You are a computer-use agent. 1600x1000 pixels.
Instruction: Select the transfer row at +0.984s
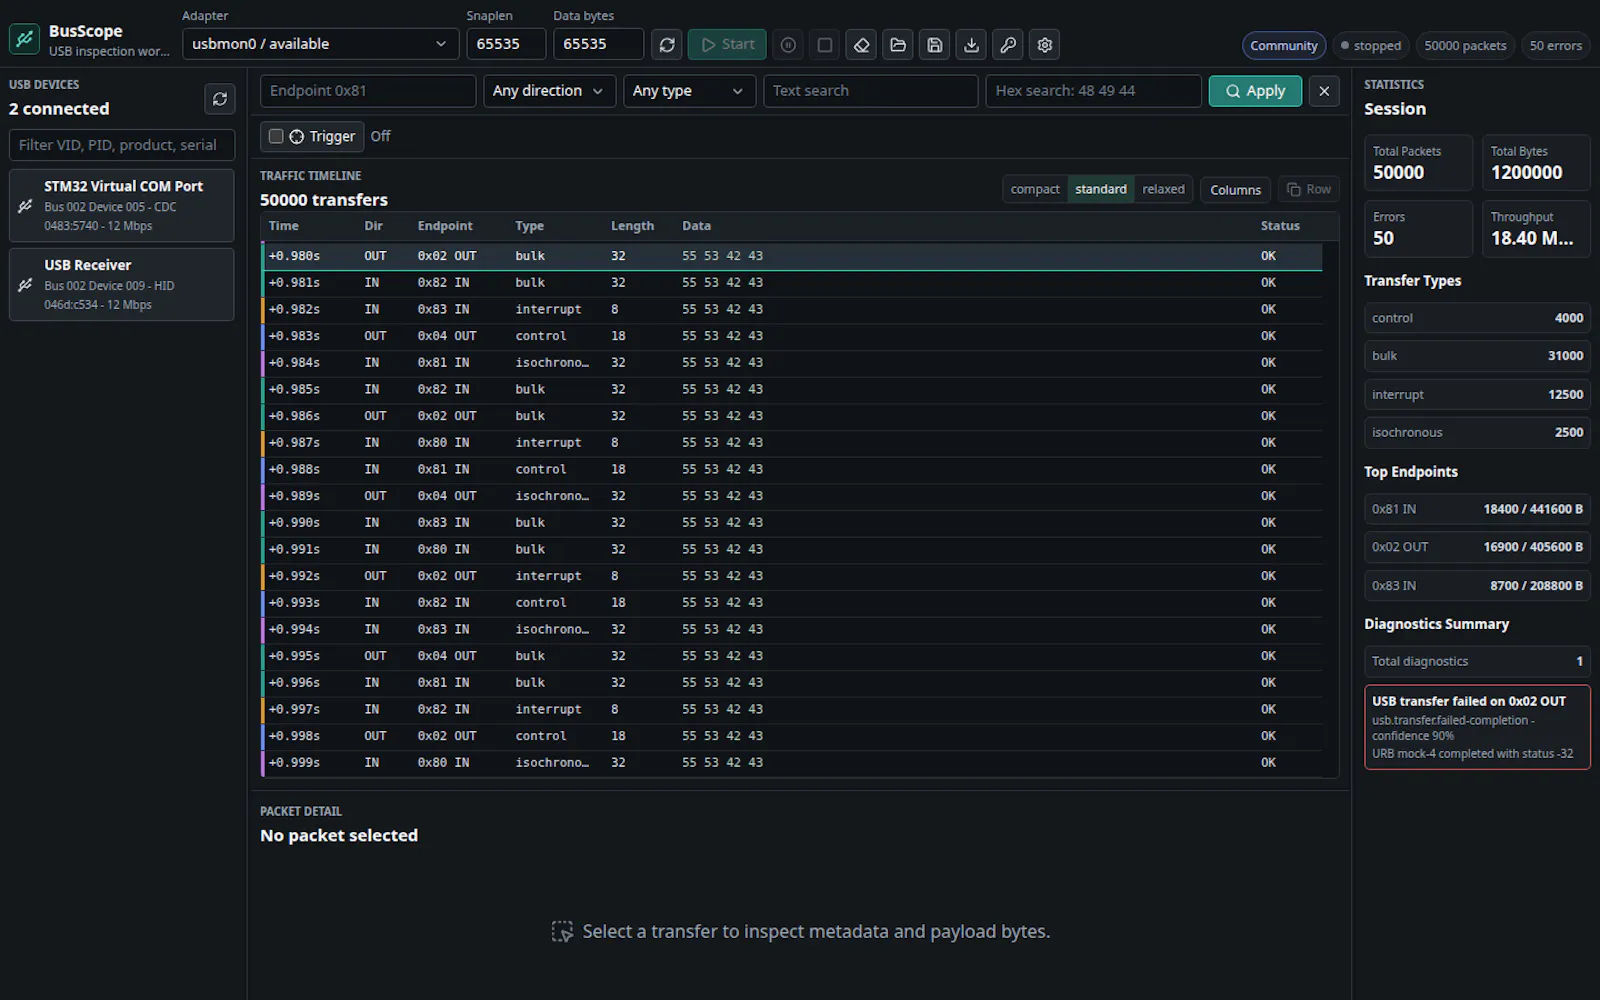tap(792, 363)
